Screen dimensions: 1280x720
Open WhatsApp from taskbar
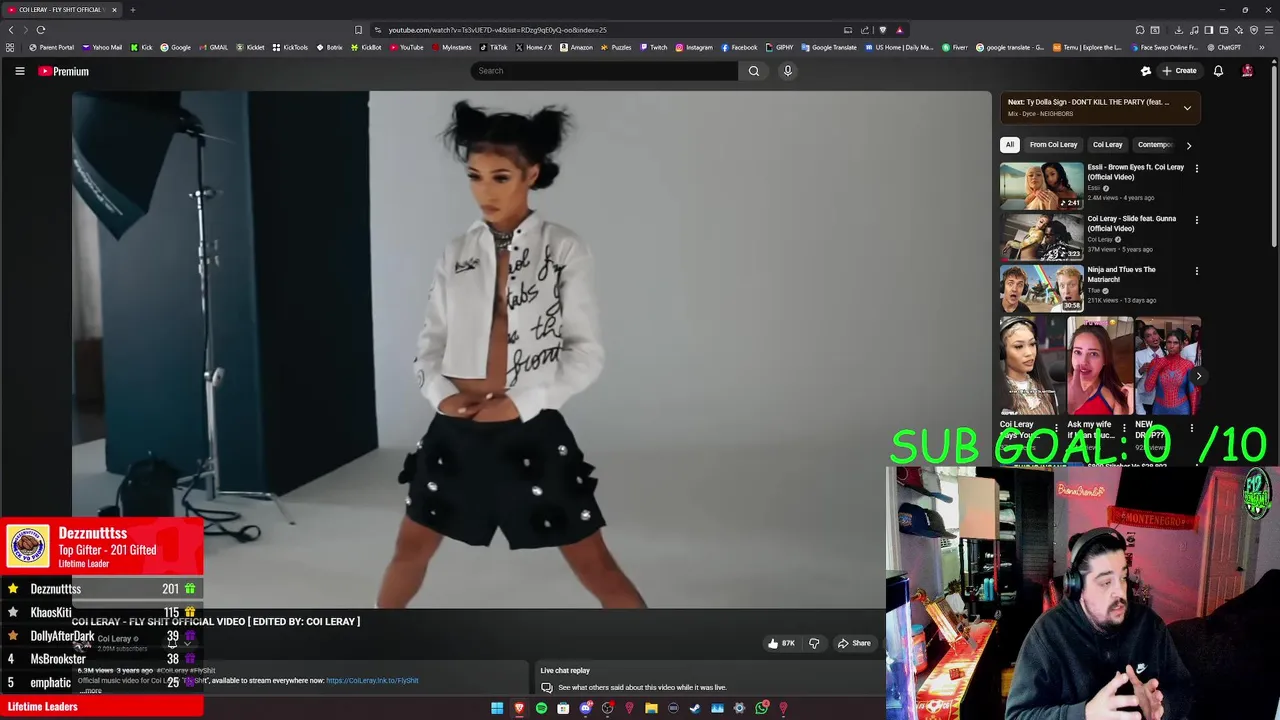coord(761,708)
